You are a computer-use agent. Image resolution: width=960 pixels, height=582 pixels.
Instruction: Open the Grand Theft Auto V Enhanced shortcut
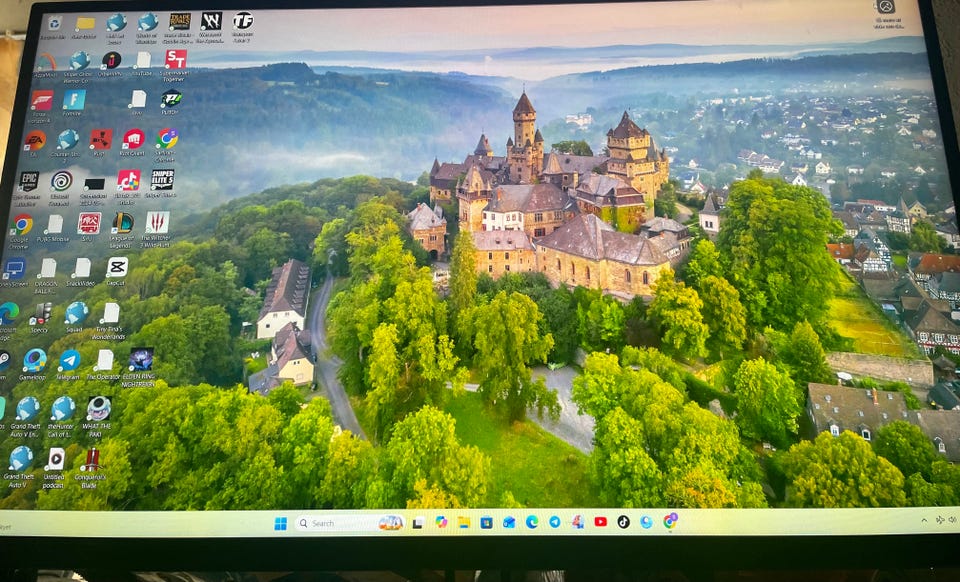[27, 409]
